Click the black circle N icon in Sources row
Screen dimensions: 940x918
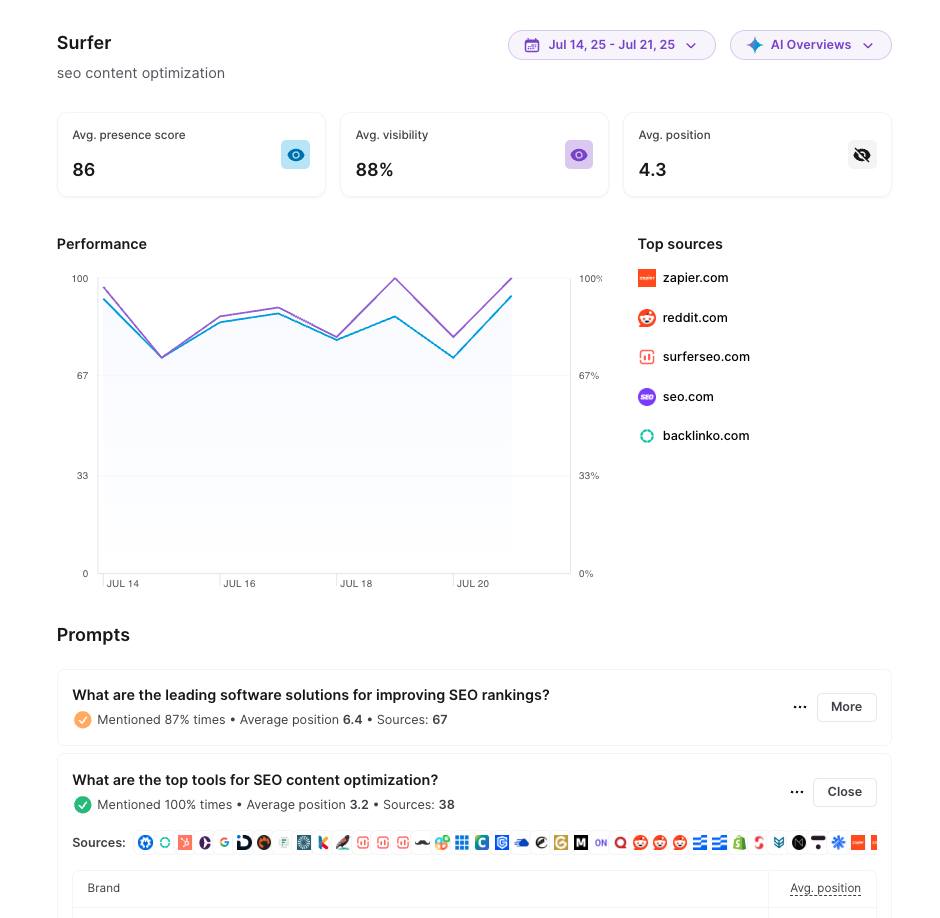[x=799, y=842]
